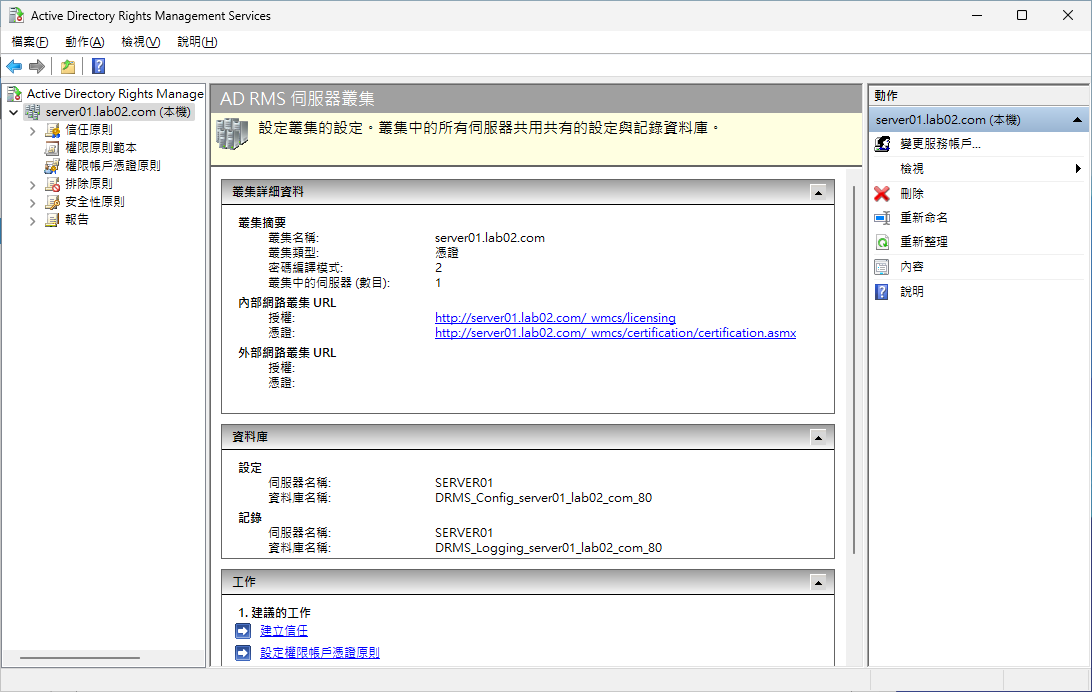
Task: Click the 密碼編譯模式 label
Action: tap(306, 268)
